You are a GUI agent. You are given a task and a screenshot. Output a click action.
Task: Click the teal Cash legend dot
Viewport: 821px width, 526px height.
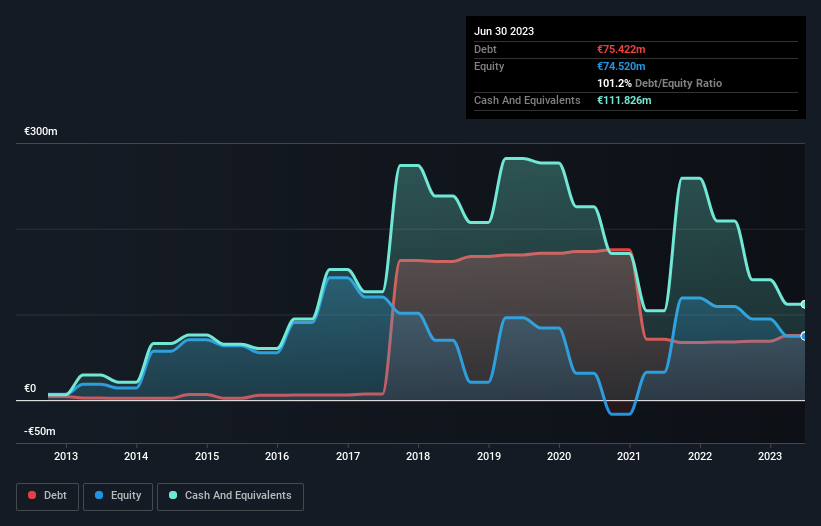pyautogui.click(x=172, y=496)
